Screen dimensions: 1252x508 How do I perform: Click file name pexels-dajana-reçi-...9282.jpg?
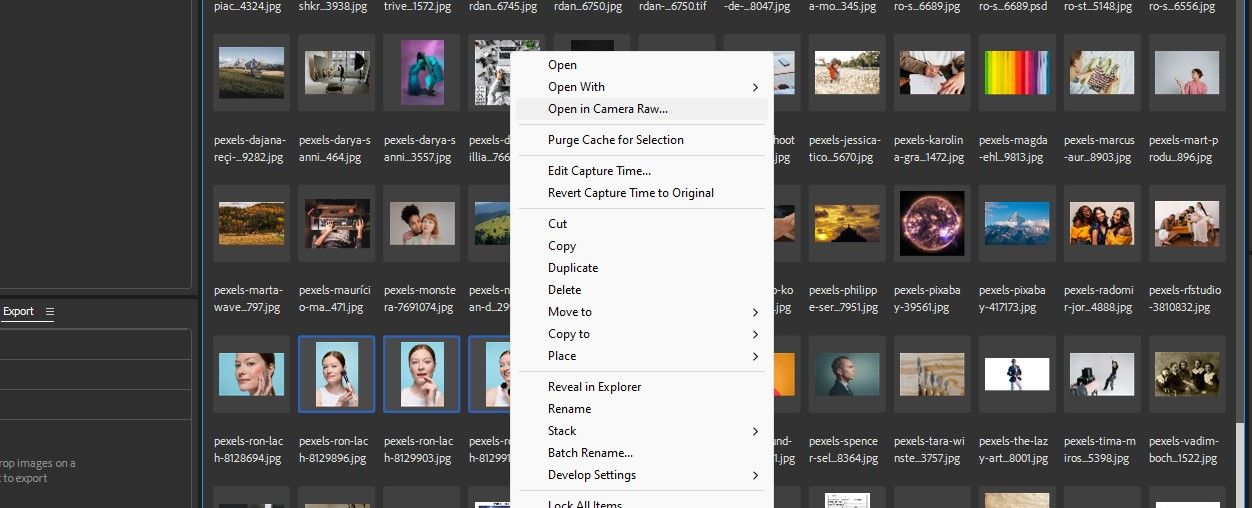point(251,148)
